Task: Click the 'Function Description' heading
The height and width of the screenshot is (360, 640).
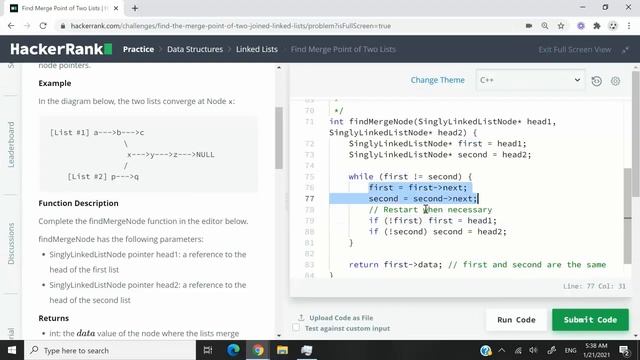Action: tap(78, 203)
